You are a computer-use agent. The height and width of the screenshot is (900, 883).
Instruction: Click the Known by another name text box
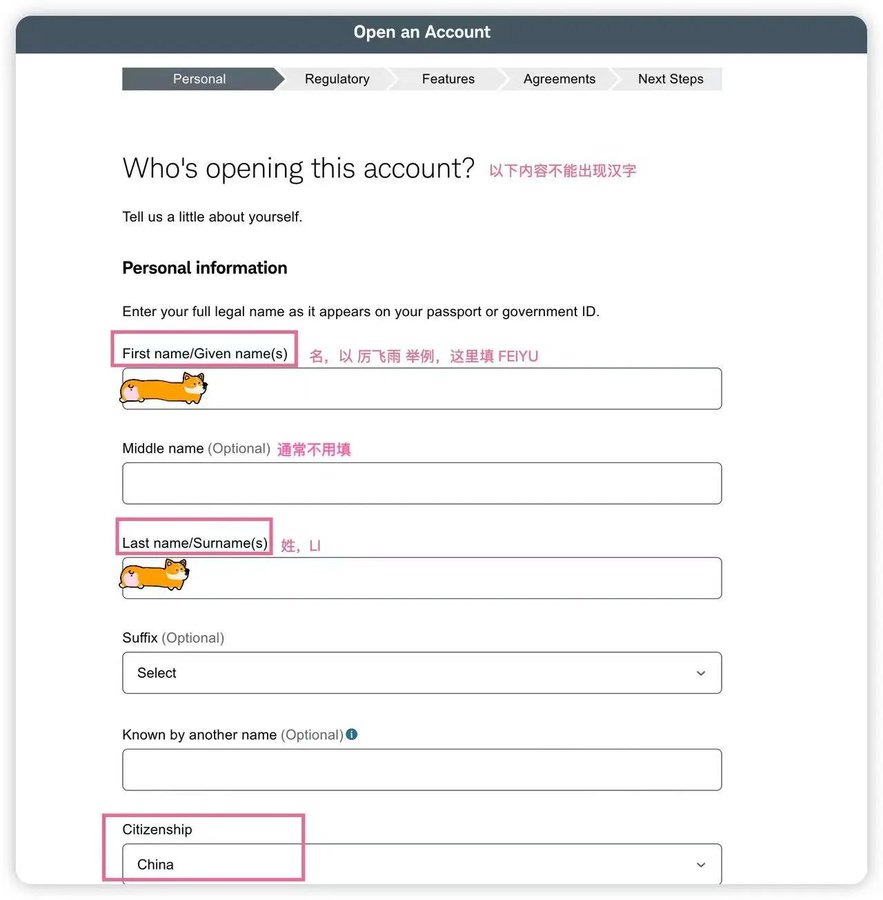(421, 770)
